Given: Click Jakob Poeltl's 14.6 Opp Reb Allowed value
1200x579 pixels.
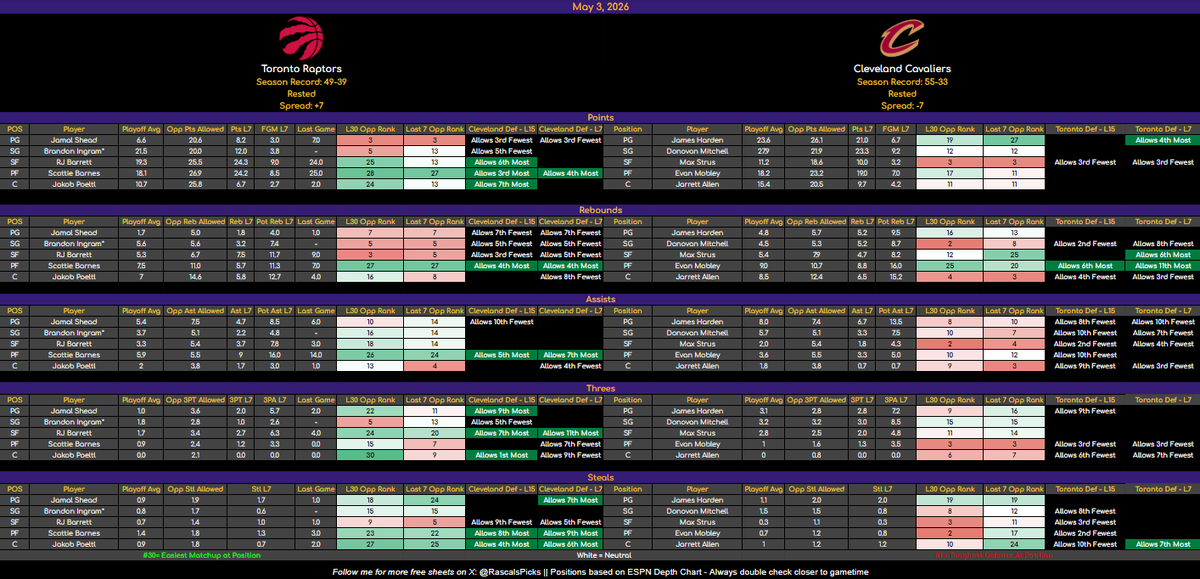Looking at the screenshot, I should 196,276.
